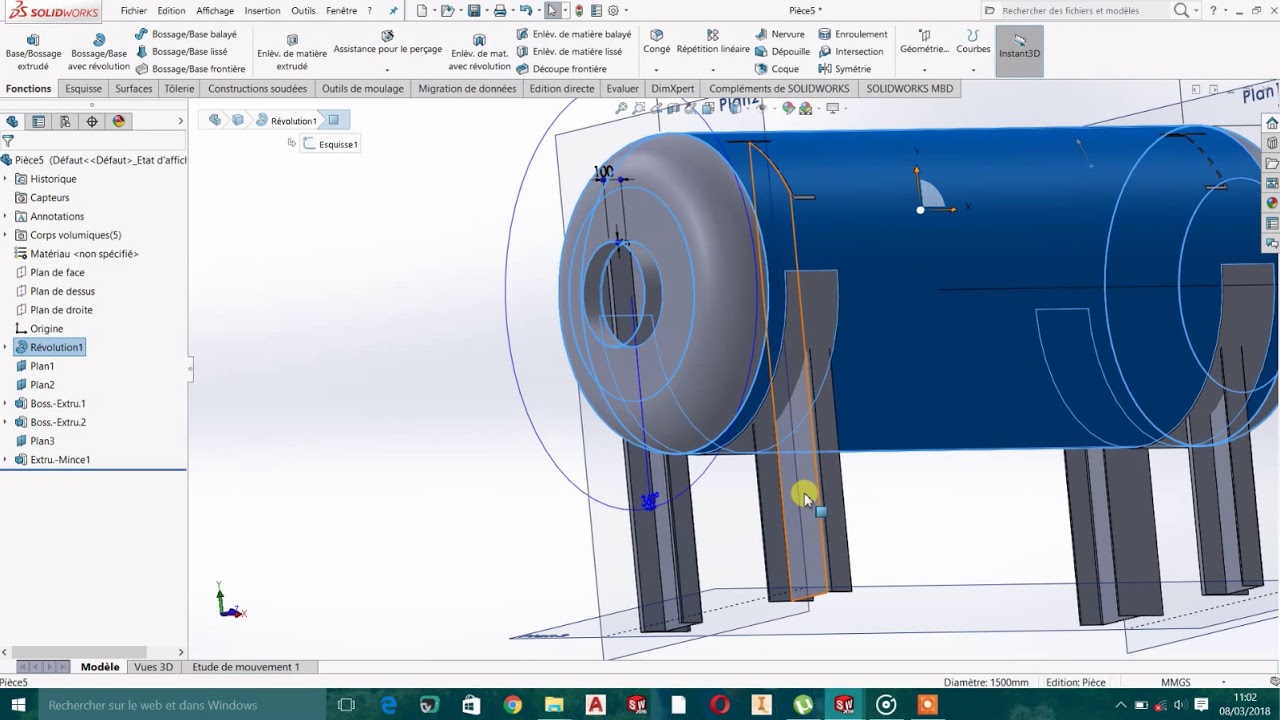Viewport: 1280px width, 720px height.
Task: Open the DimXpertManager tab icon
Action: pos(92,121)
